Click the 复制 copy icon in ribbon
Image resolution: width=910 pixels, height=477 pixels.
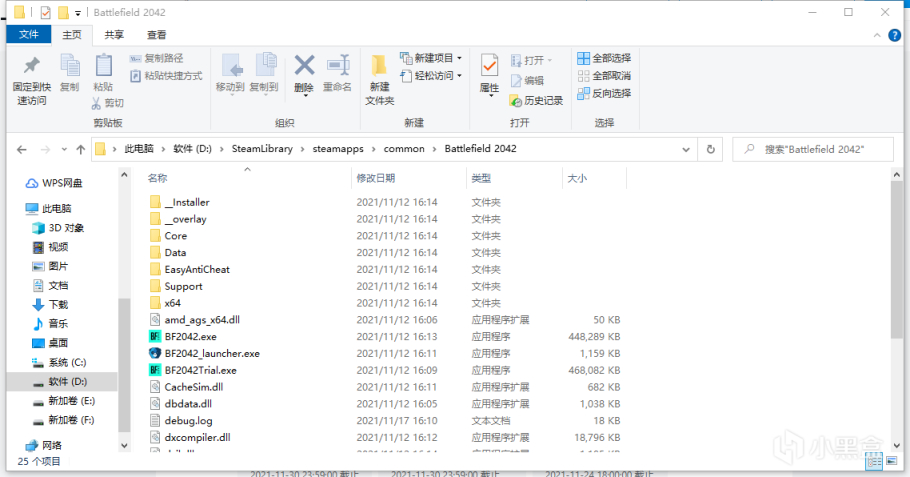coord(70,66)
